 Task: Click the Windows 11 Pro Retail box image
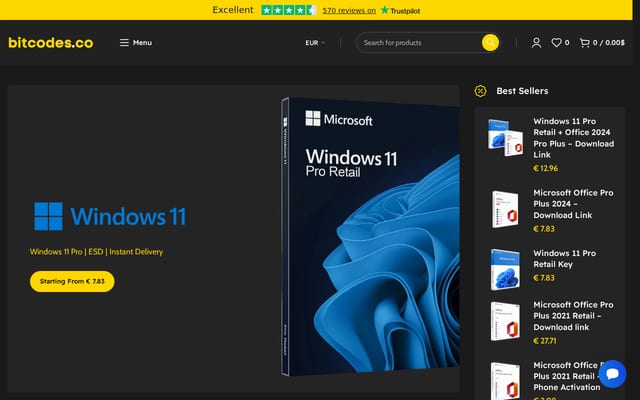tap(370, 237)
